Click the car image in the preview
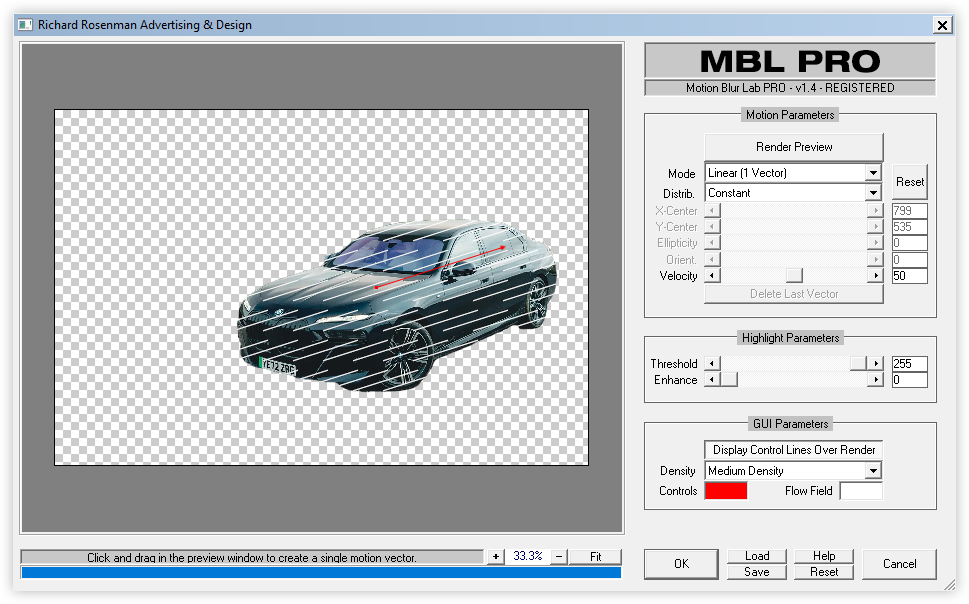 (397, 305)
